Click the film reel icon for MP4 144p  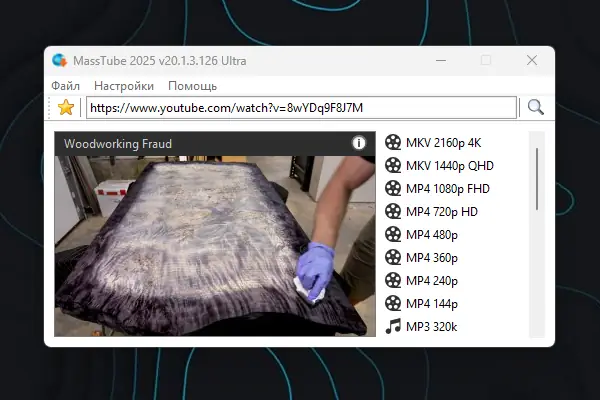click(x=393, y=303)
